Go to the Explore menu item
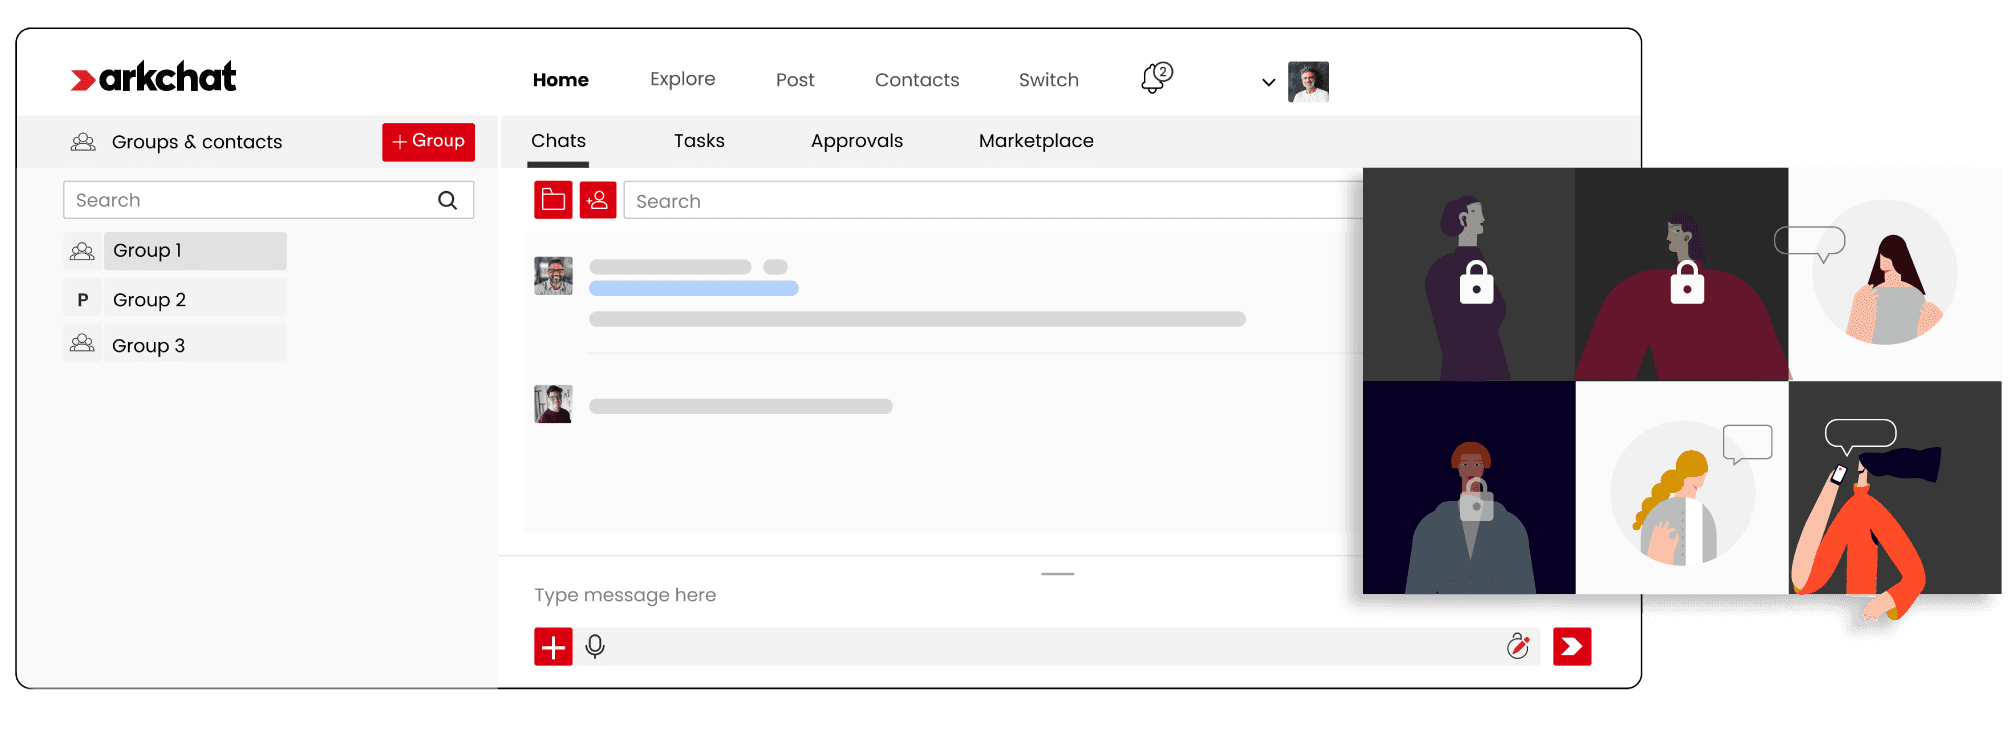This screenshot has width=2010, height=730. [x=683, y=79]
